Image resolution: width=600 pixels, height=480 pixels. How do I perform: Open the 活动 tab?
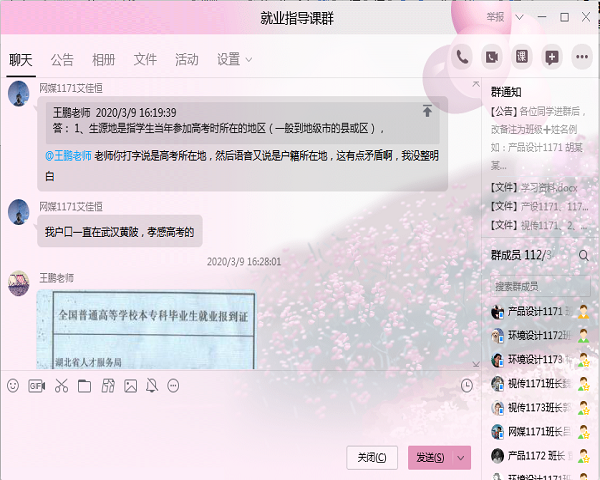point(187,60)
